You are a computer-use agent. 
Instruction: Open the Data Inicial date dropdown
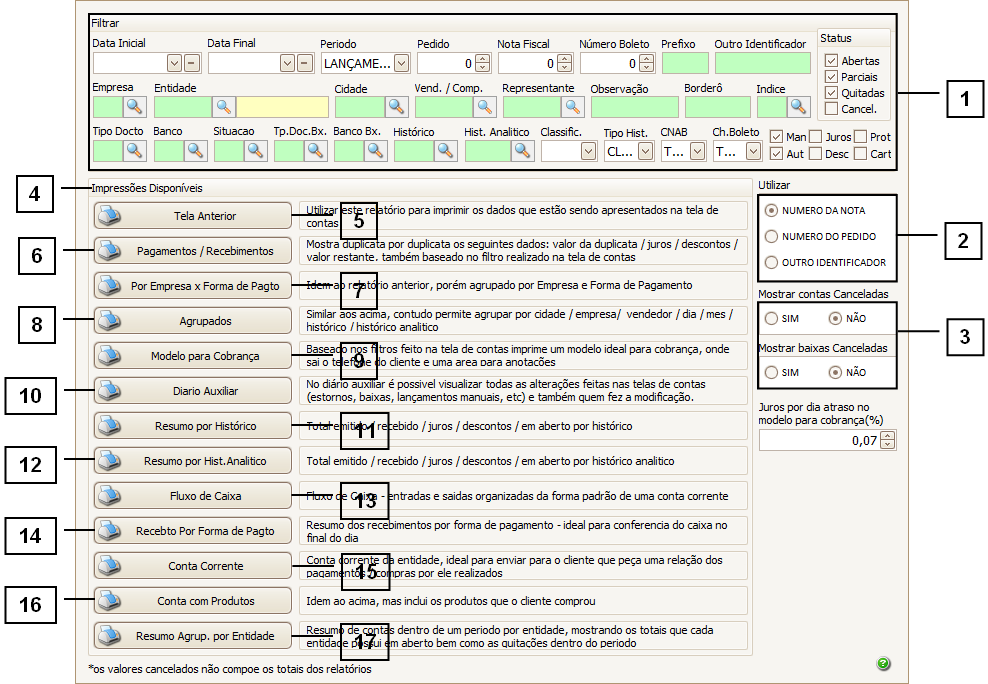pyautogui.click(x=174, y=63)
